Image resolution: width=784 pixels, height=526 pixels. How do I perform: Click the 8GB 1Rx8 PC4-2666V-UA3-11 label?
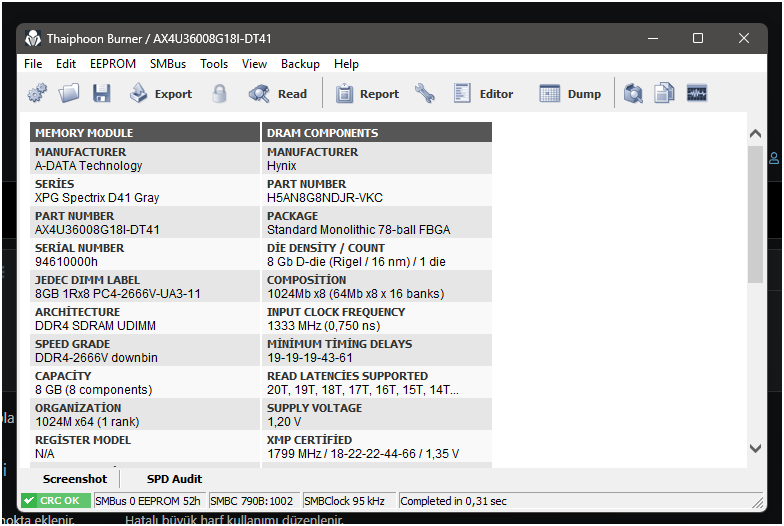click(x=118, y=294)
